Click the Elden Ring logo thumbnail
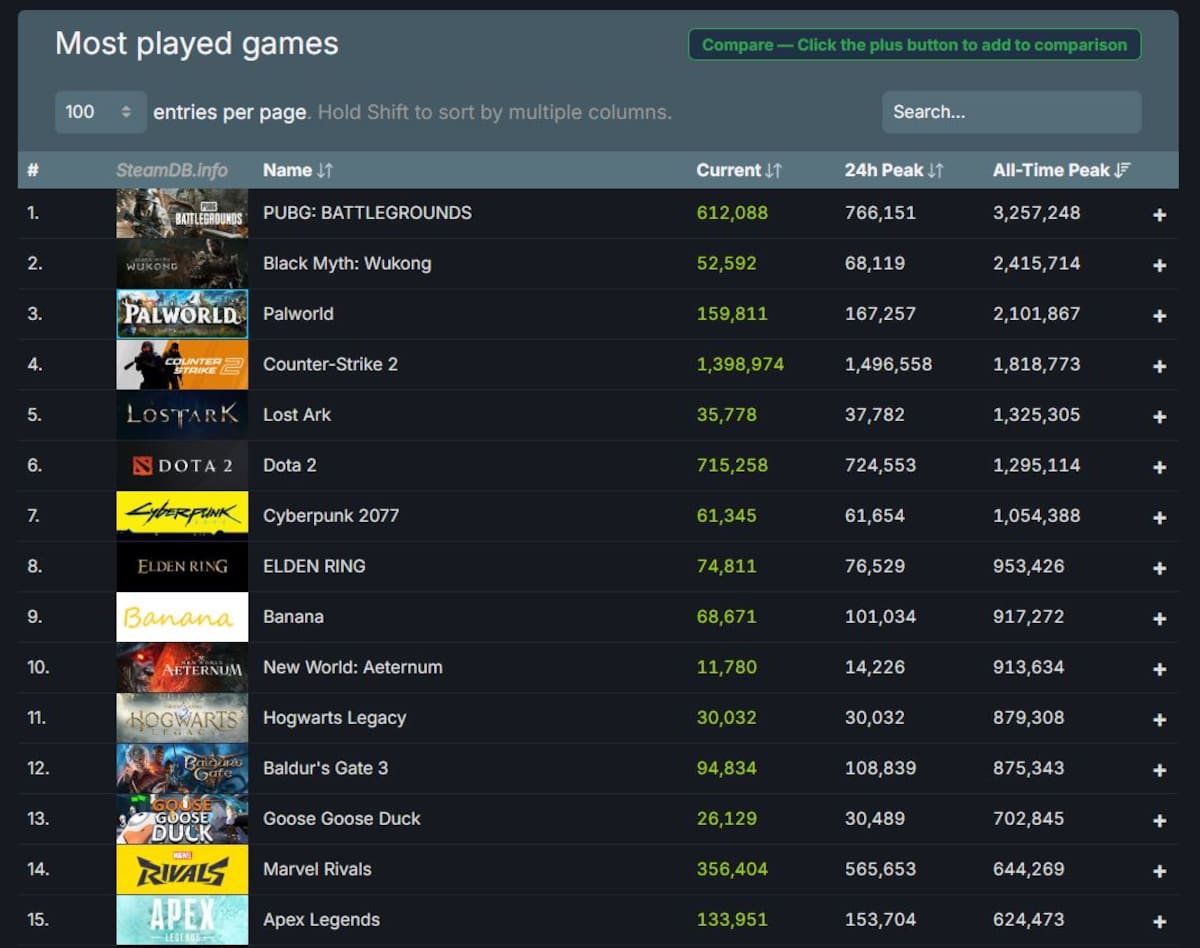Screen dimensions: 1200x948 pyautogui.click(x=182, y=566)
